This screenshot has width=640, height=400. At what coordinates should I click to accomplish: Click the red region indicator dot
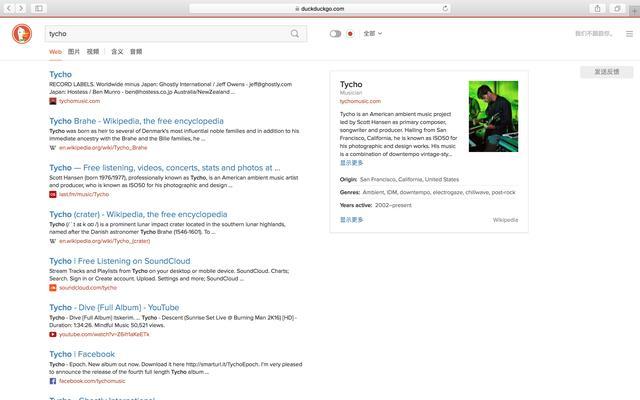coord(350,33)
